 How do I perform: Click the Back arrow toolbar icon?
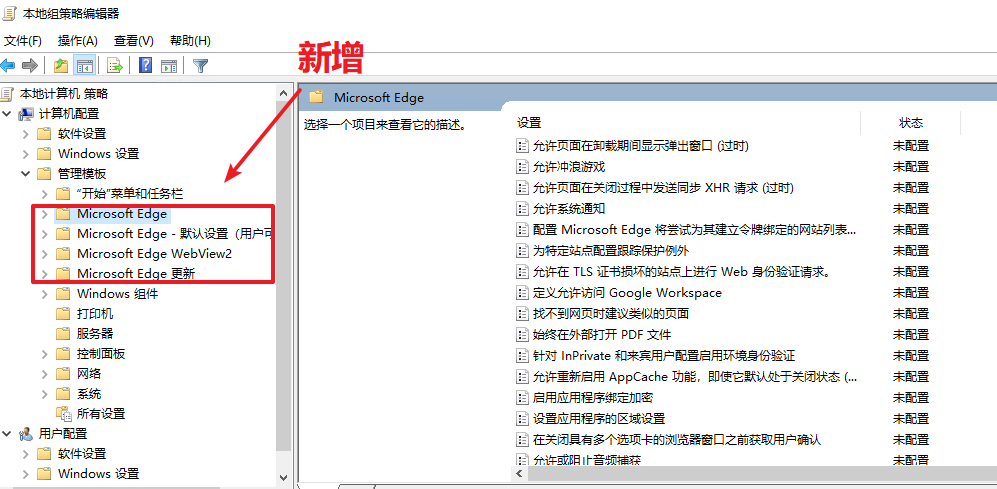tap(8, 65)
